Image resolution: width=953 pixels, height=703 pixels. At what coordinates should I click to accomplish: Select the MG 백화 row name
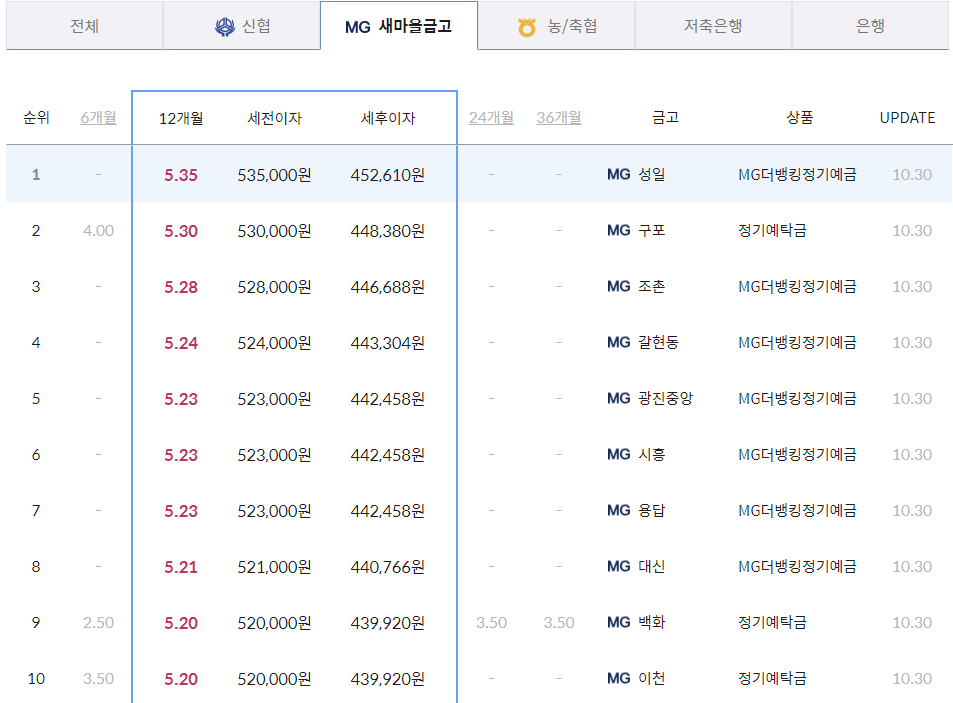coord(636,622)
